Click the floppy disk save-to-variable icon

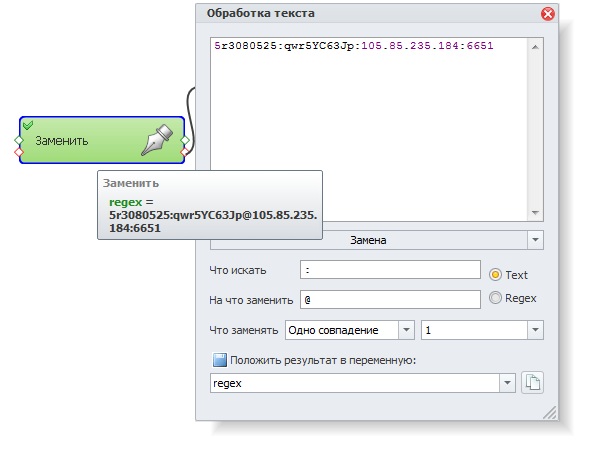tap(220, 360)
